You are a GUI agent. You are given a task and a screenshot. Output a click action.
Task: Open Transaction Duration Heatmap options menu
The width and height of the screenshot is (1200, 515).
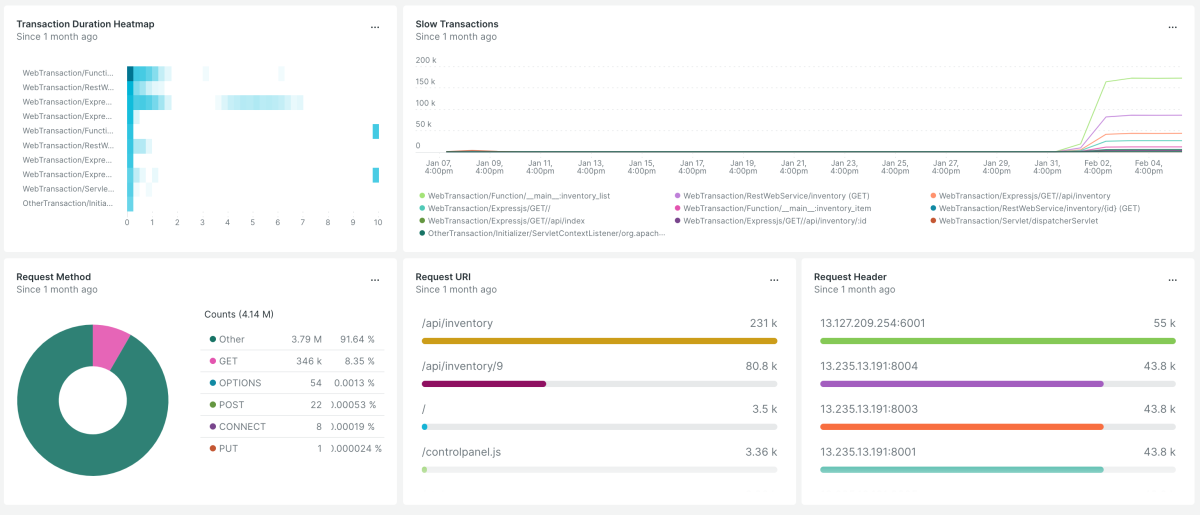375,28
